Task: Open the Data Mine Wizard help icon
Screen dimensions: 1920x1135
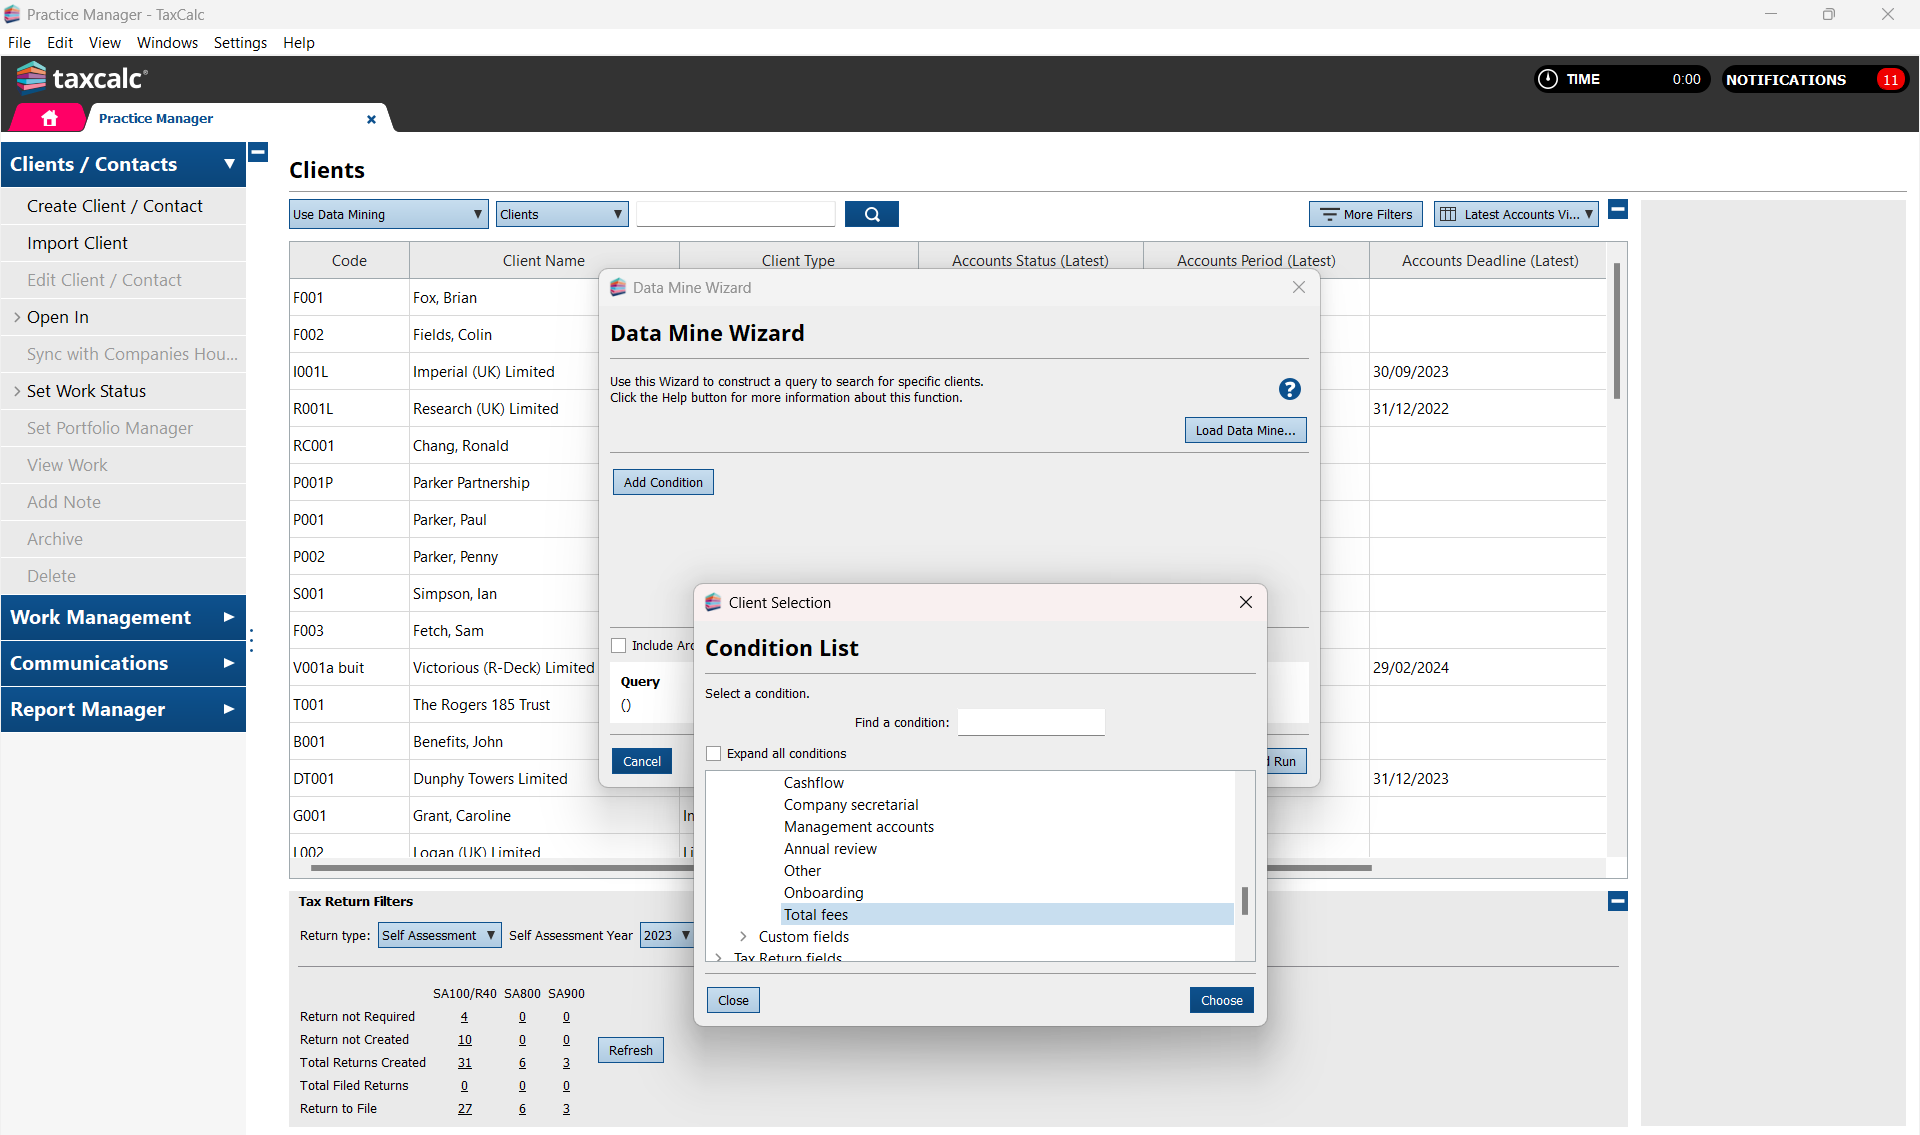Action: pyautogui.click(x=1289, y=389)
